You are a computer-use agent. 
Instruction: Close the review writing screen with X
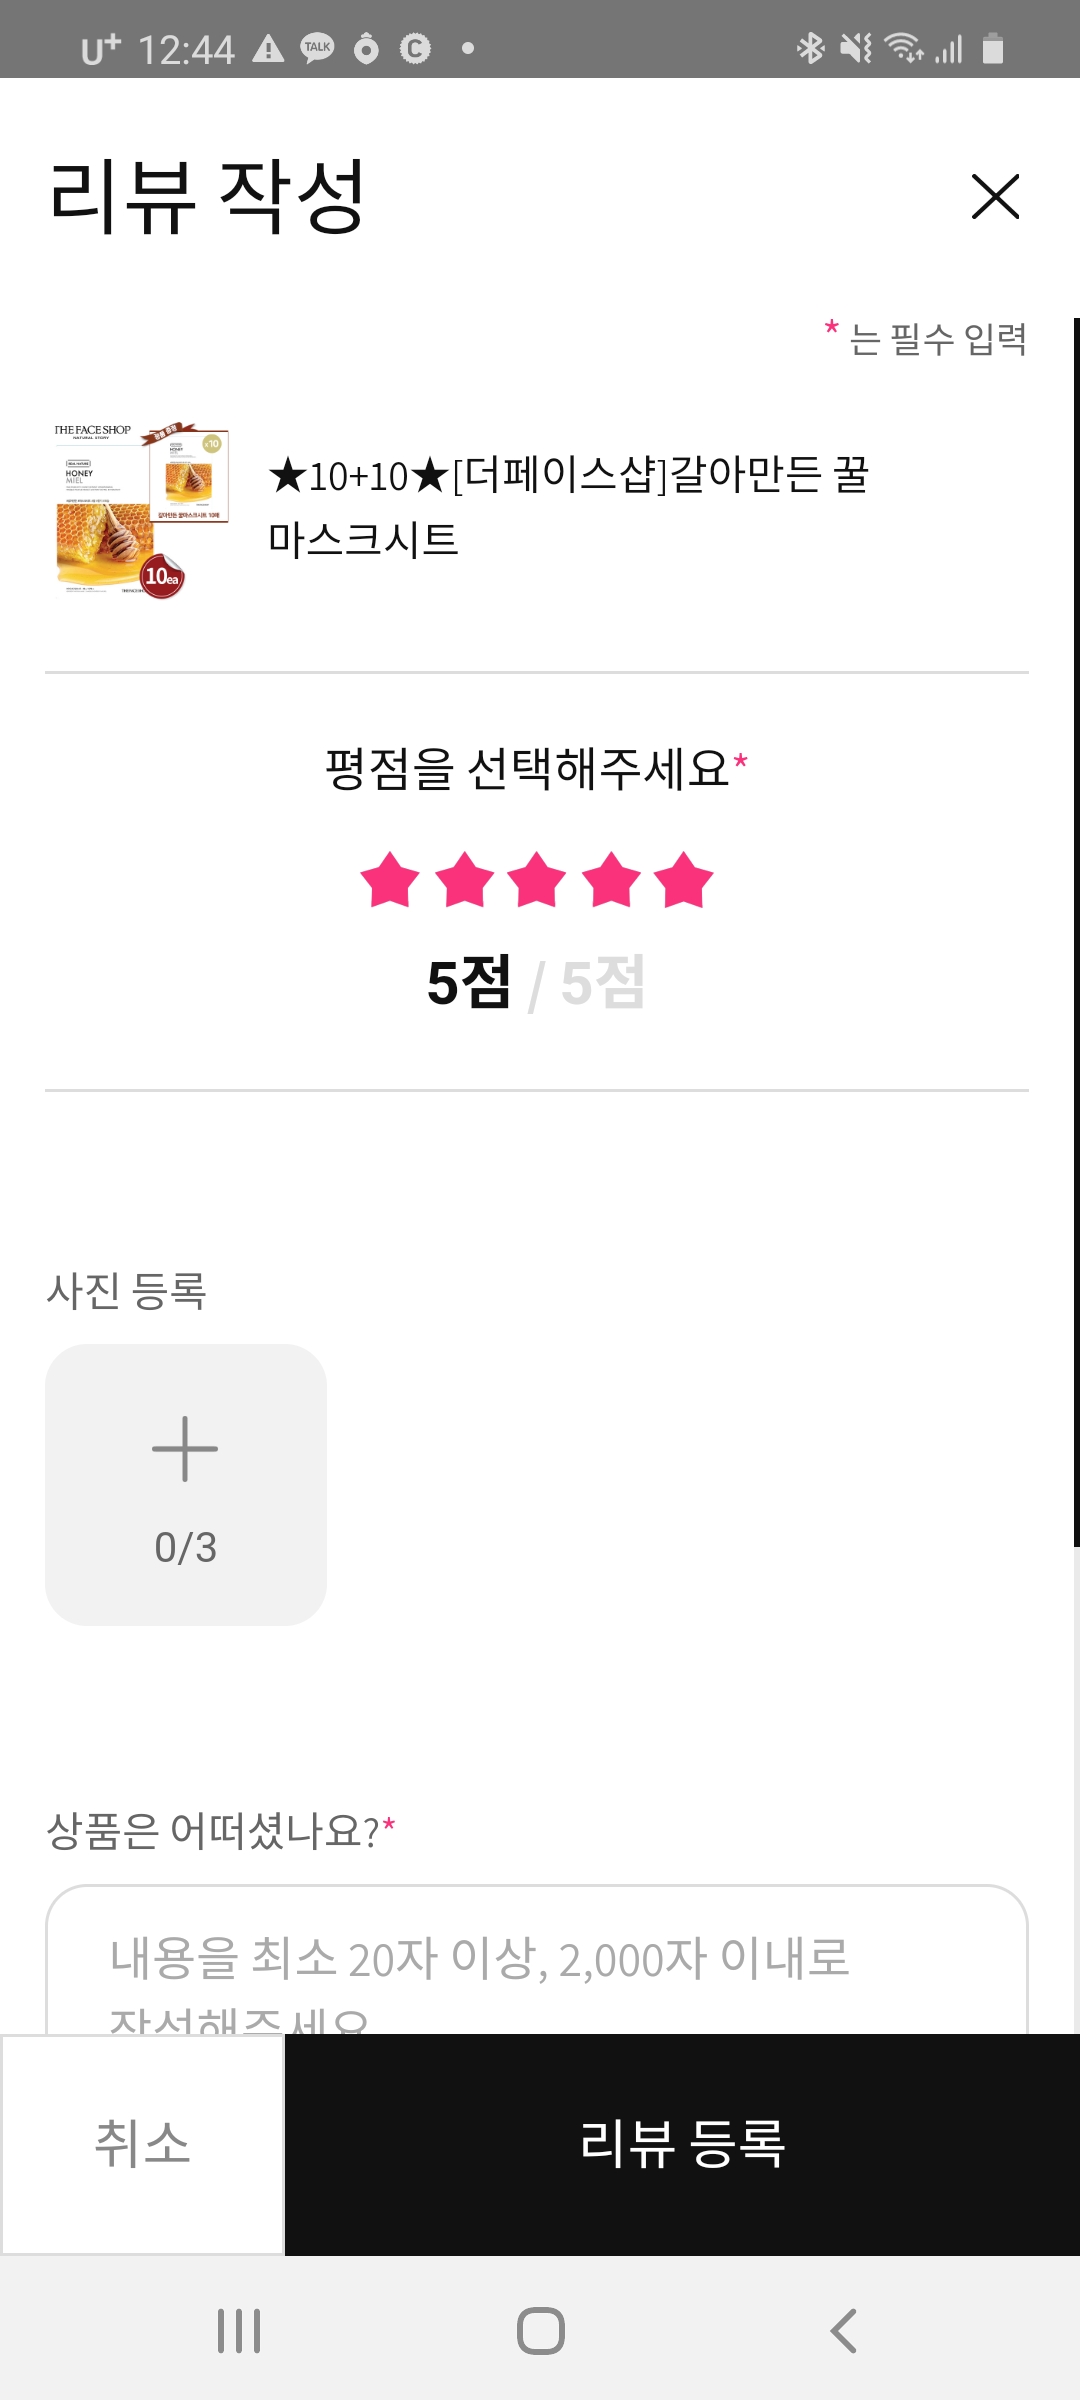click(x=995, y=196)
